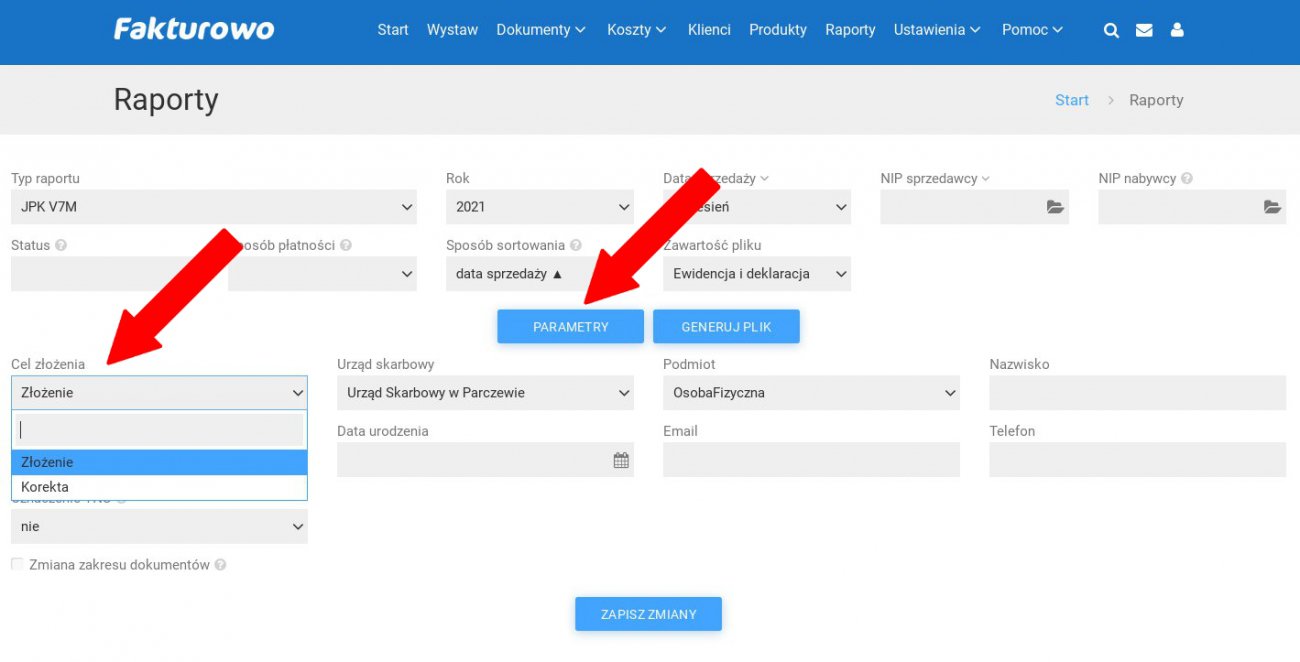Open calendar icon in Data urodzenia field
1300x662 pixels.
tap(621, 460)
